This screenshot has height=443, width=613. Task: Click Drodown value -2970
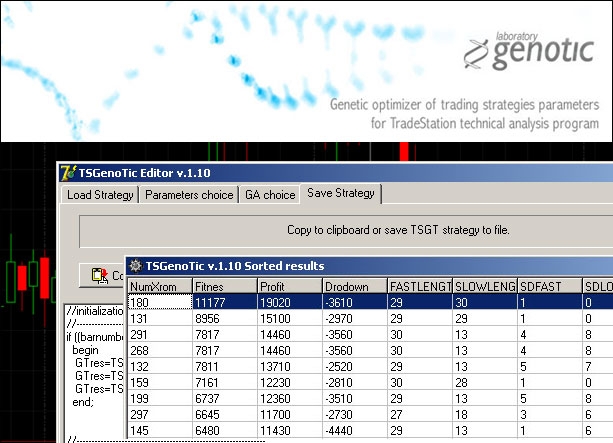point(339,319)
